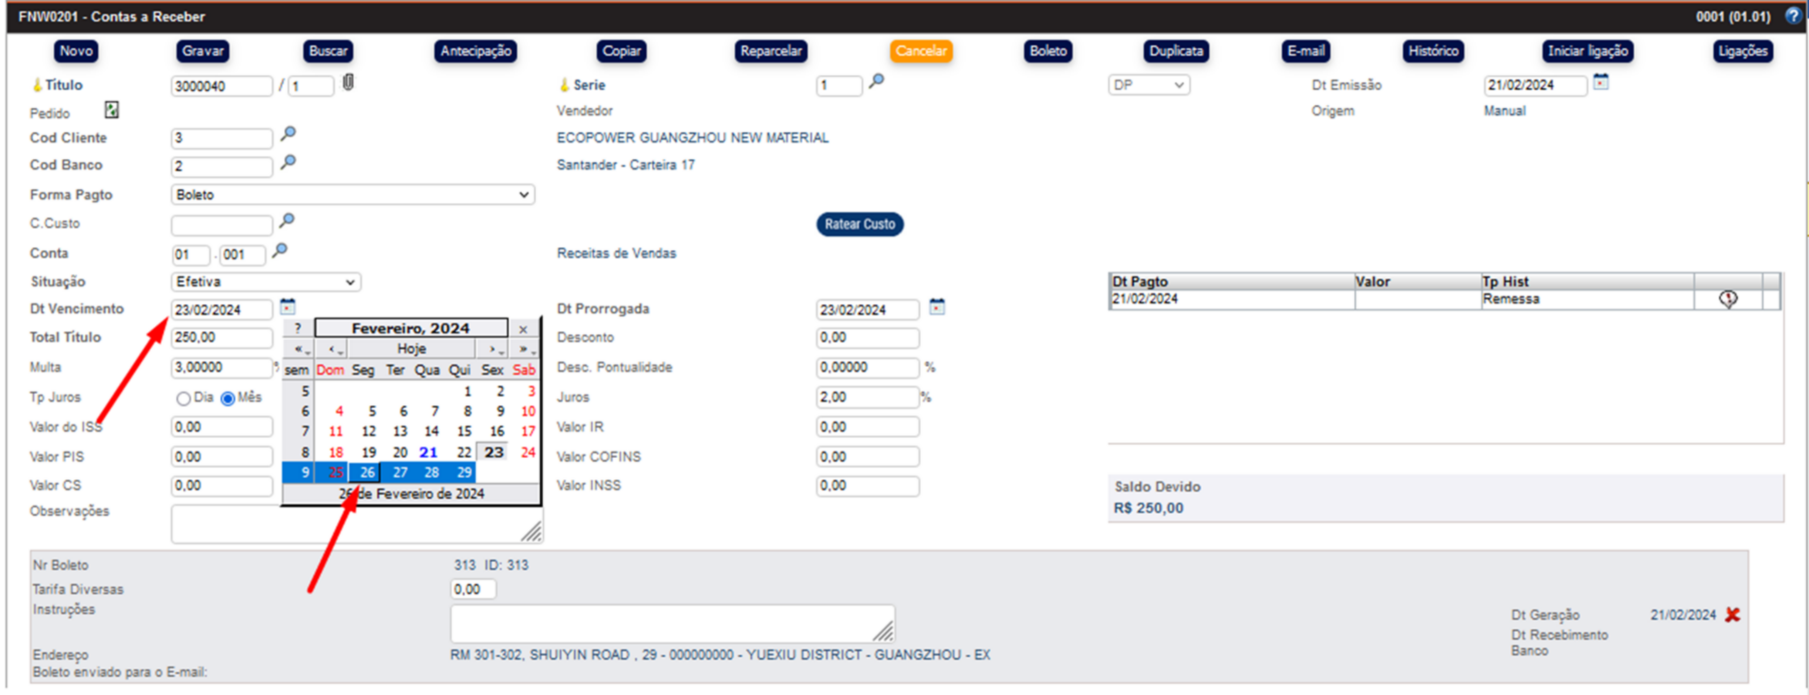
Task: Open the DP document type dropdown
Action: pyautogui.click(x=1148, y=86)
